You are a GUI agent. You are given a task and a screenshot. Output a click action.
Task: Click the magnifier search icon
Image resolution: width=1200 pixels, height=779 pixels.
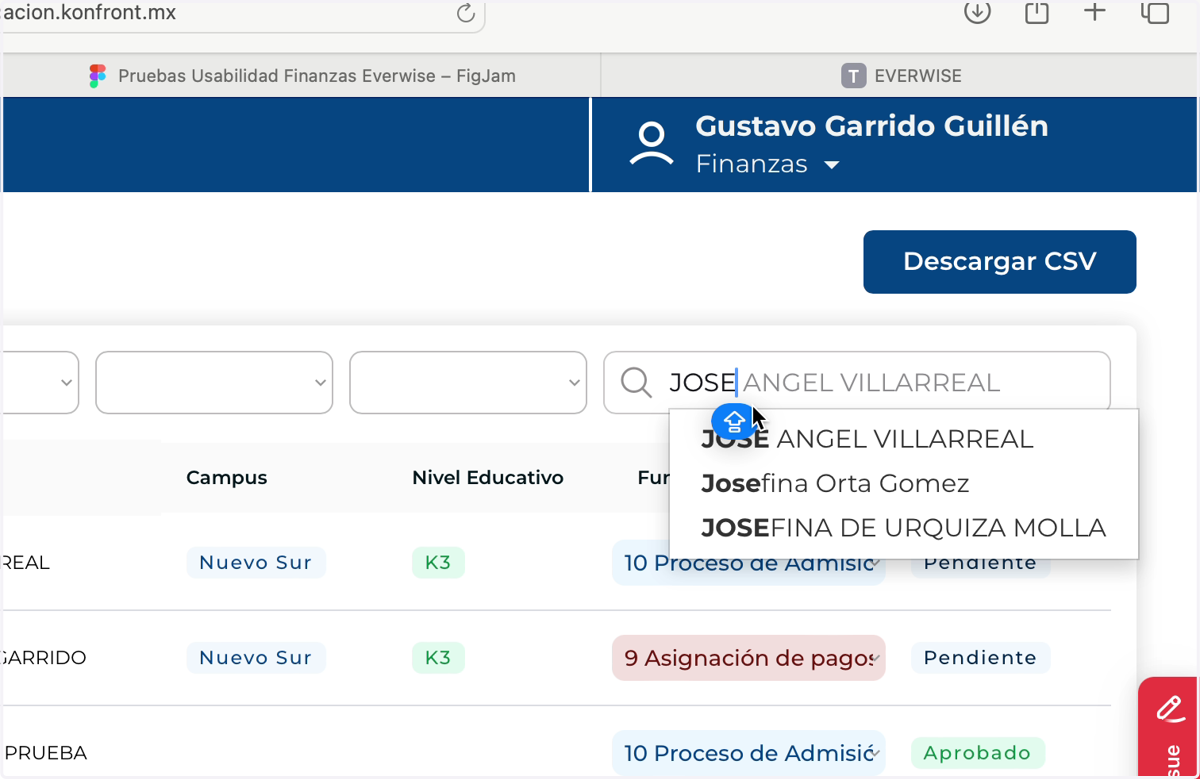636,382
